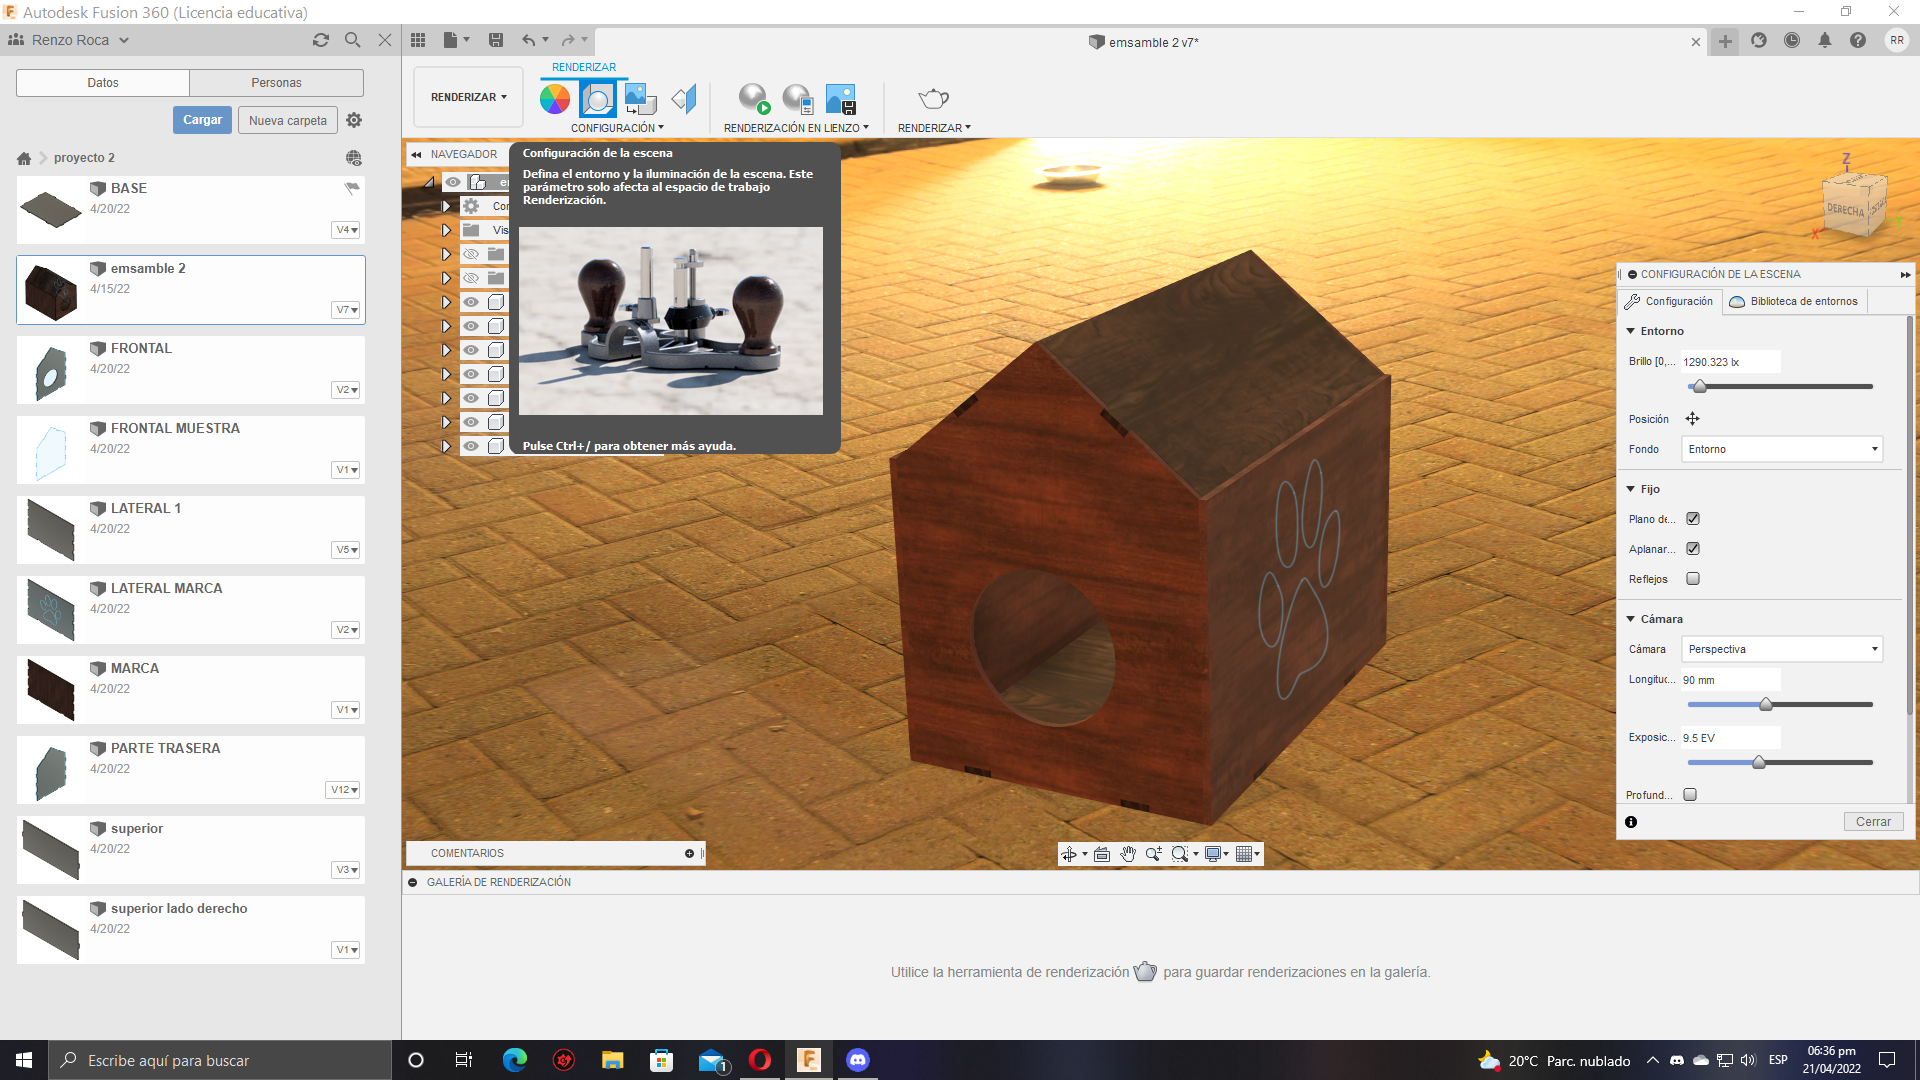
Task: Click the Position move arrows icon
Action: click(x=1692, y=419)
